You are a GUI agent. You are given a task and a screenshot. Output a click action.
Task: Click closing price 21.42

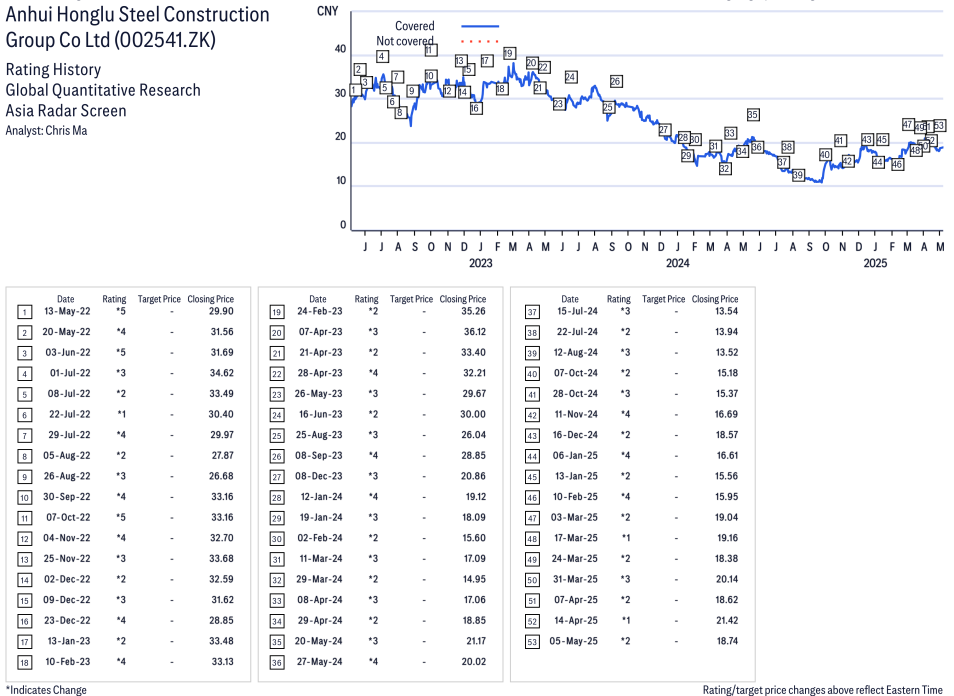[727, 621]
